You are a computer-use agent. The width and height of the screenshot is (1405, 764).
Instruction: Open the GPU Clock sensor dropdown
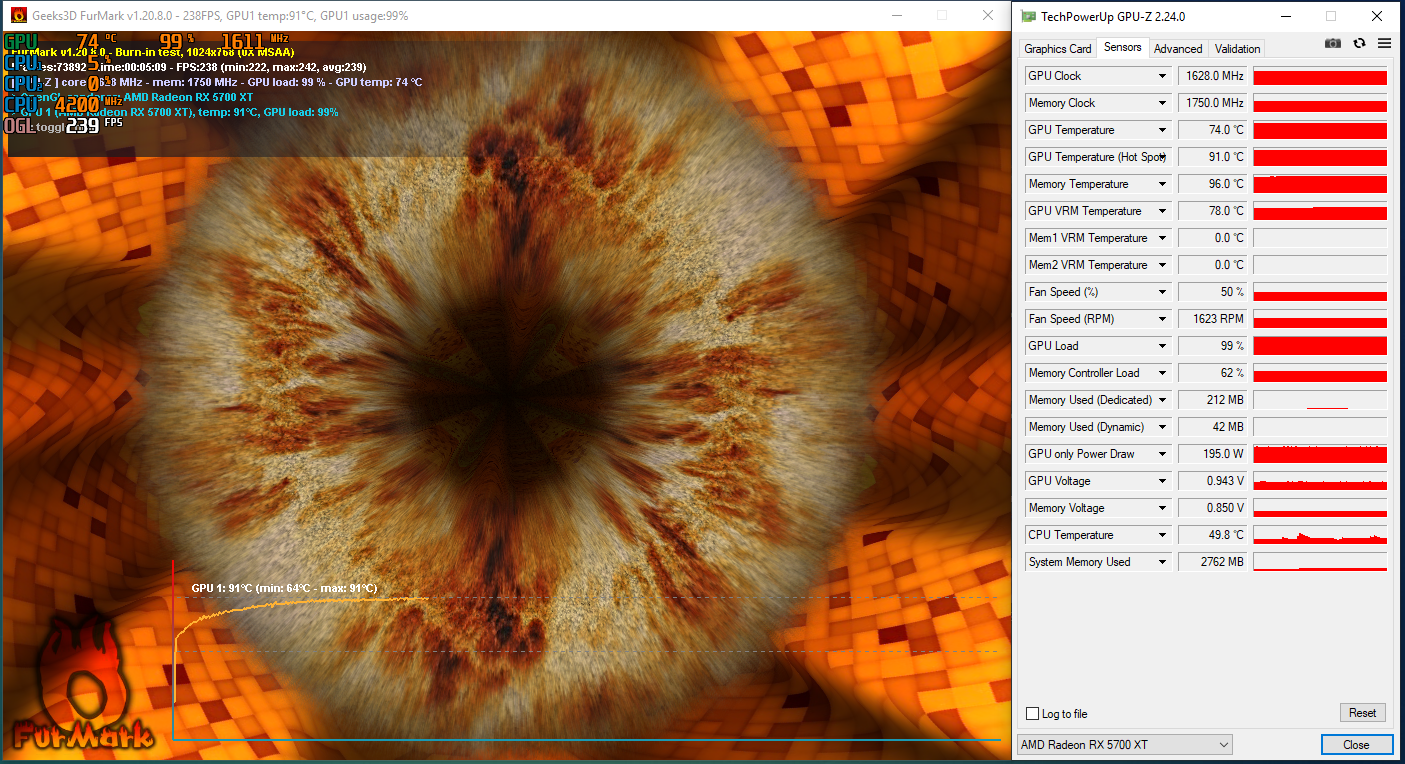pos(1162,76)
